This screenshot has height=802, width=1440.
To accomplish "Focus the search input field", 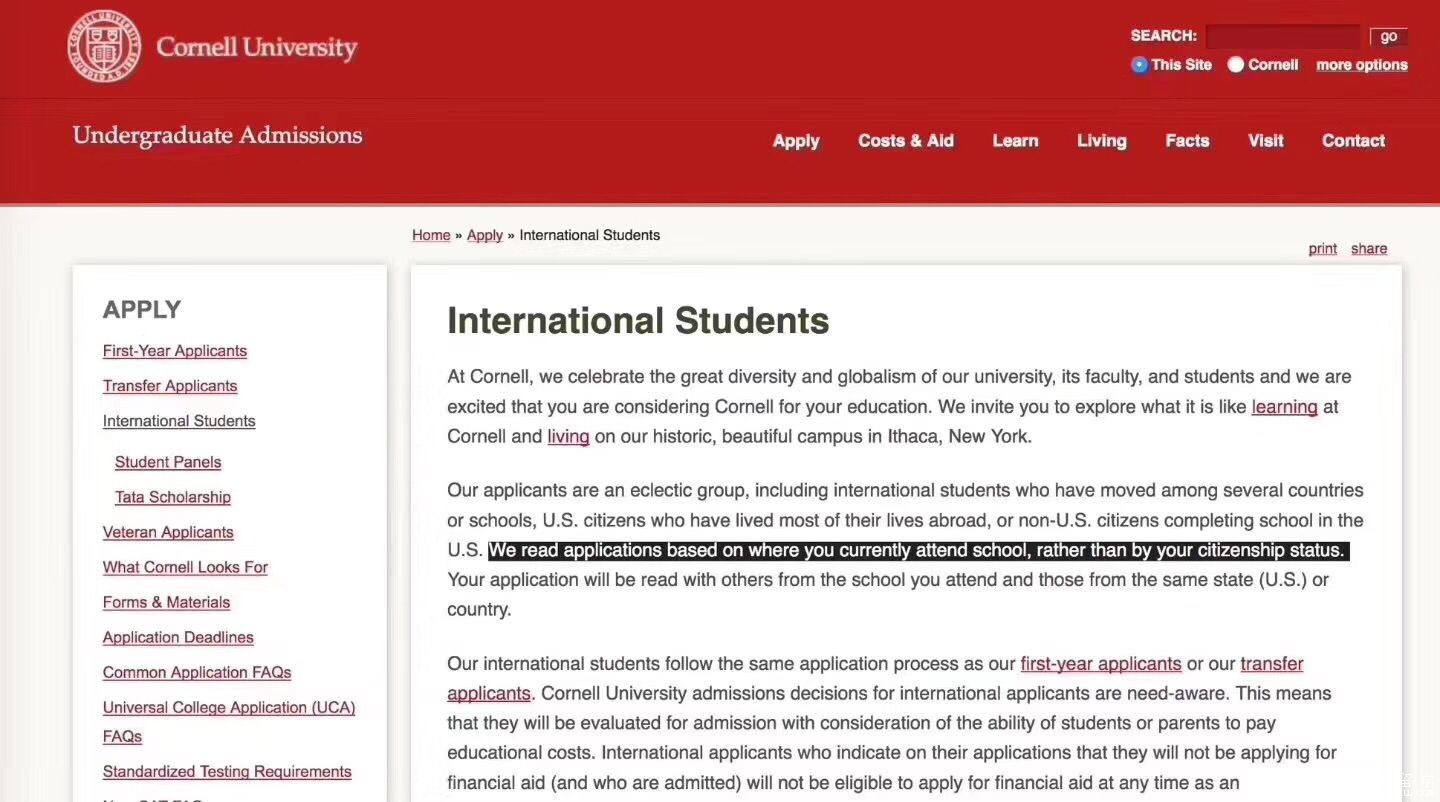I will (1283, 36).
